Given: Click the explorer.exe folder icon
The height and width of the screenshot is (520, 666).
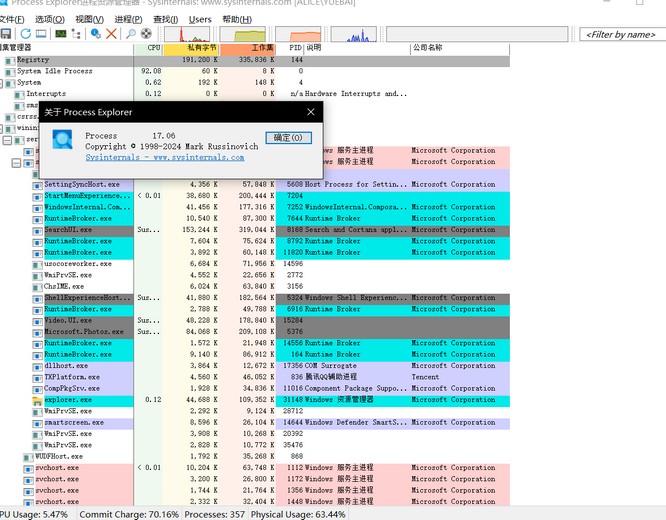Looking at the screenshot, I should [x=37, y=400].
